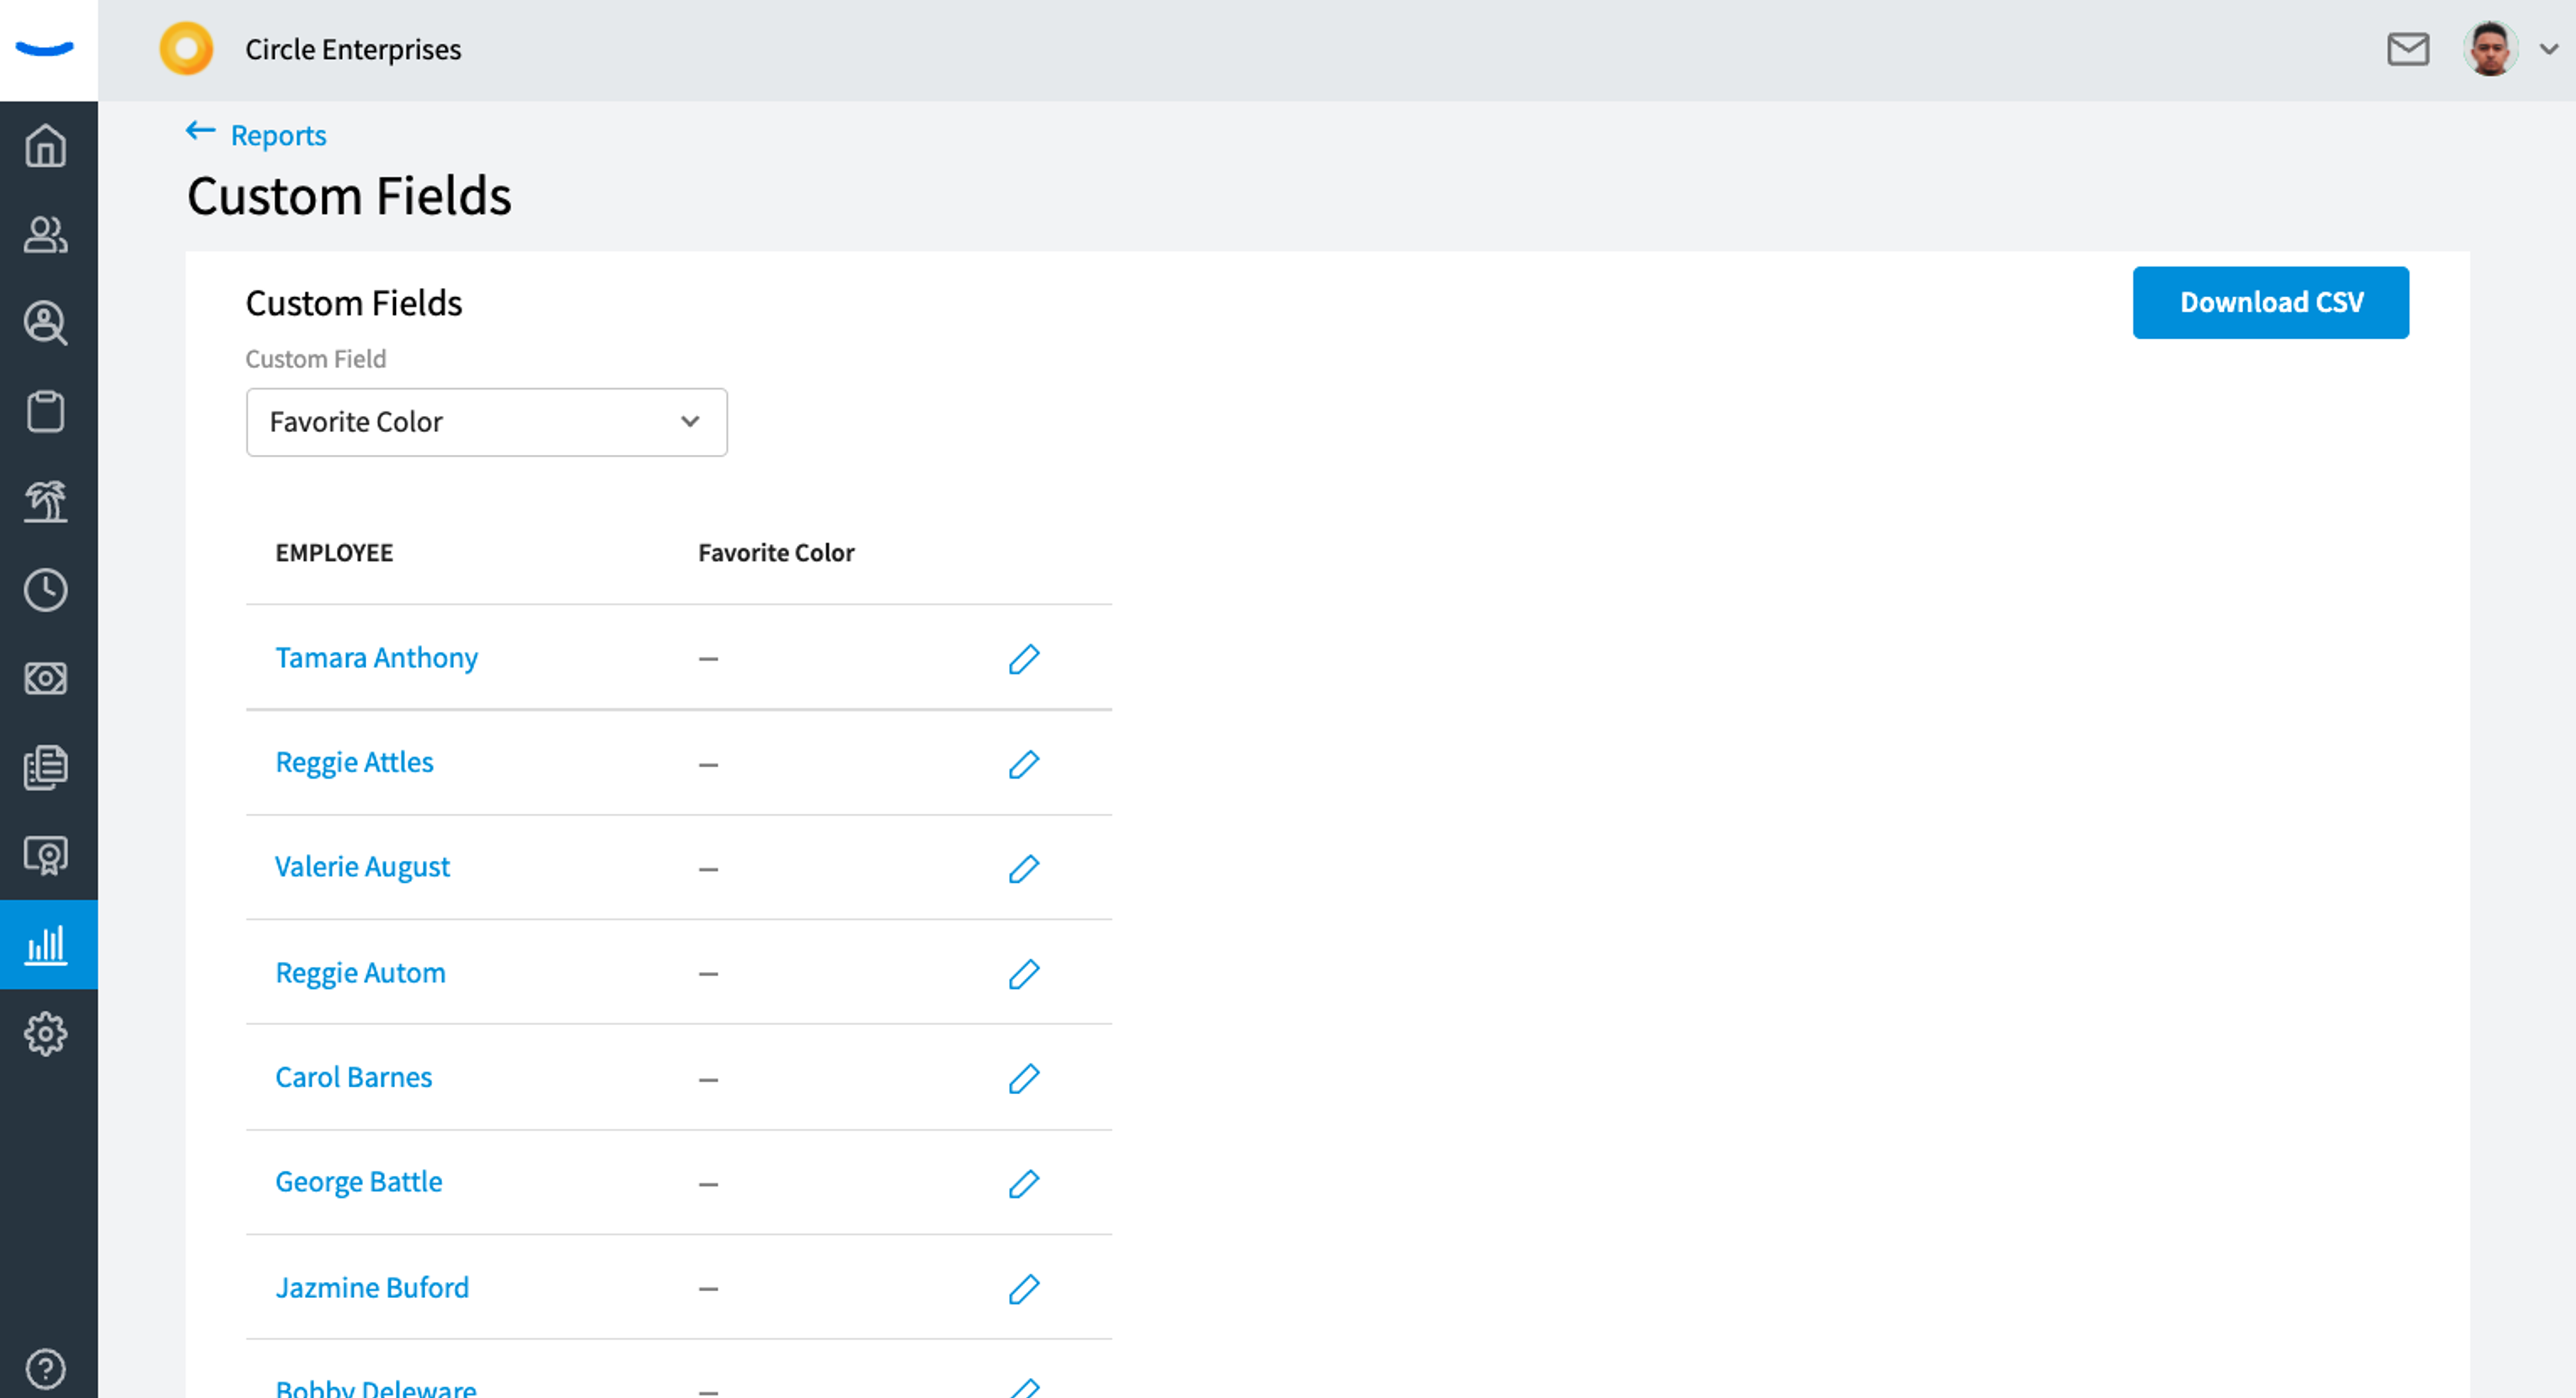
Task: Open Reggie Attles employee profile
Action: point(354,762)
